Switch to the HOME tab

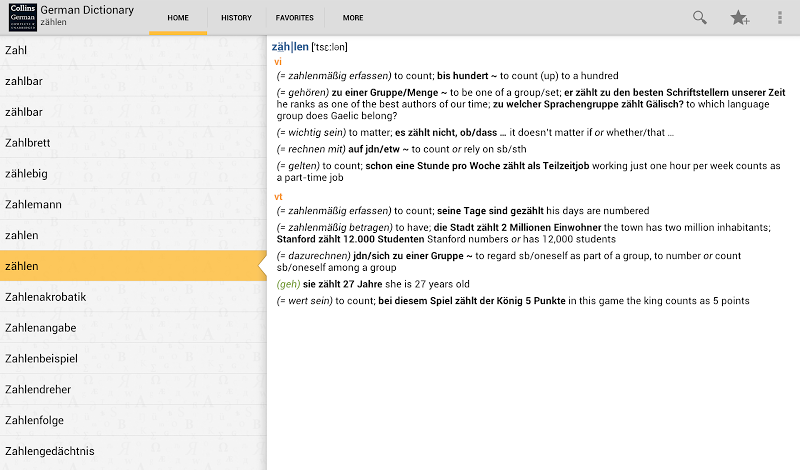[178, 18]
